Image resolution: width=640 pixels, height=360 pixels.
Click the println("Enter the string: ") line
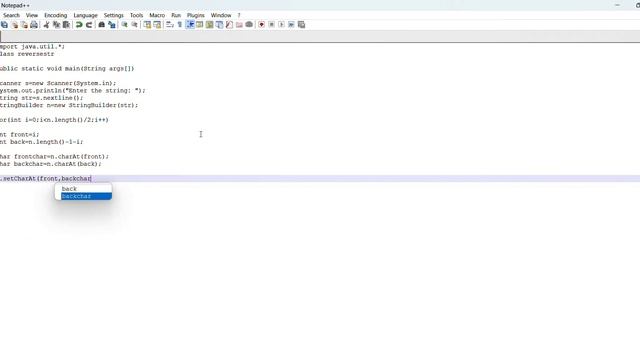(73, 91)
